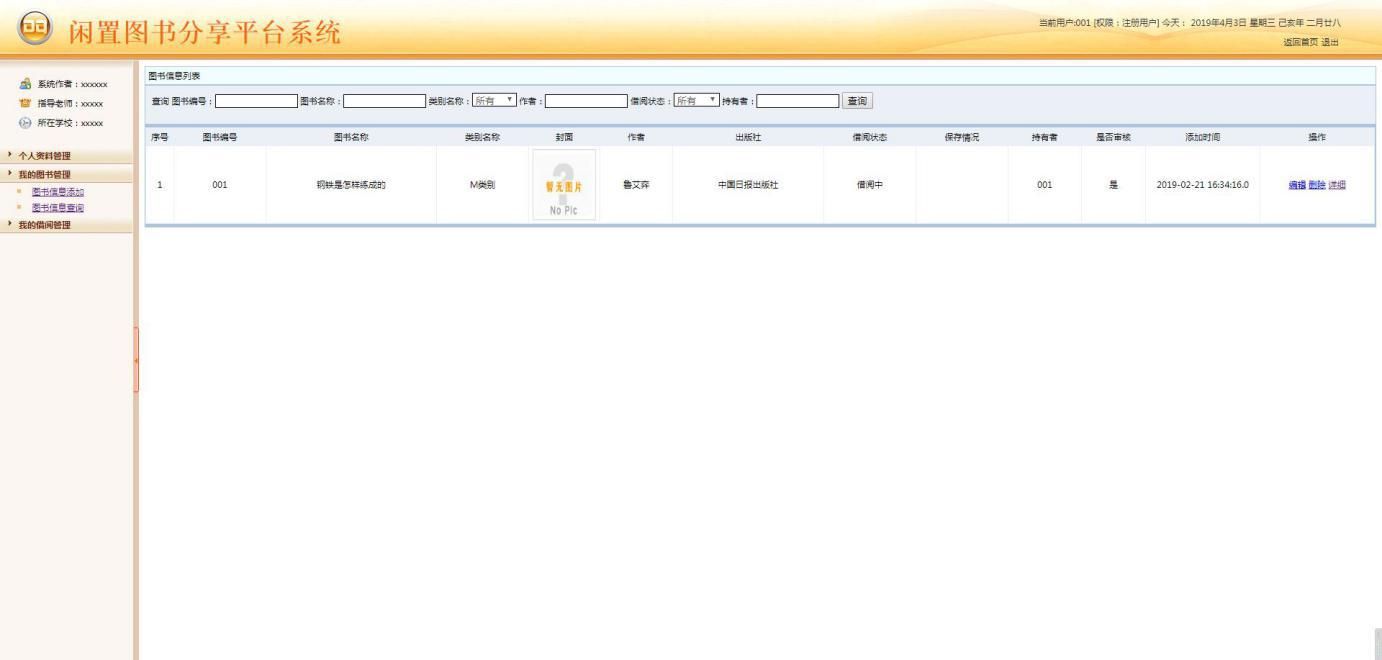Click the 序号 column header
The image size is (1382, 660).
(x=159, y=136)
